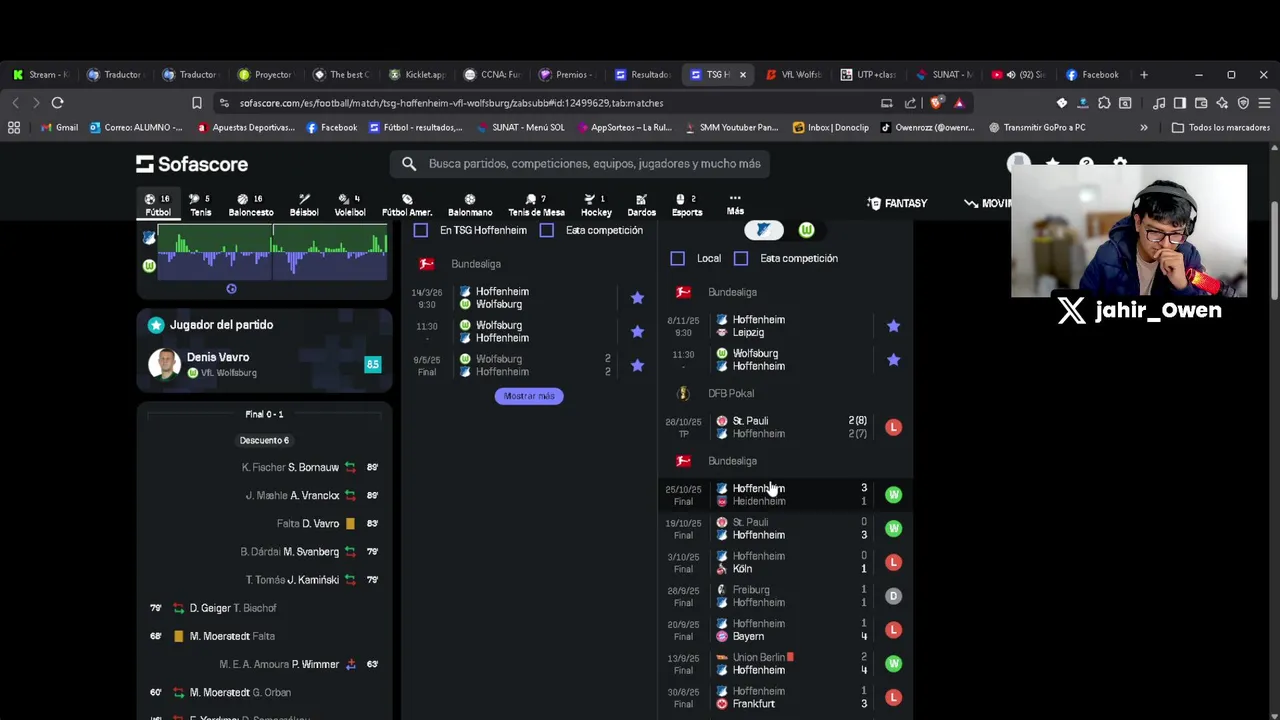This screenshot has height=720, width=1280.
Task: Select the Tenis sport tab
Action: point(201,205)
